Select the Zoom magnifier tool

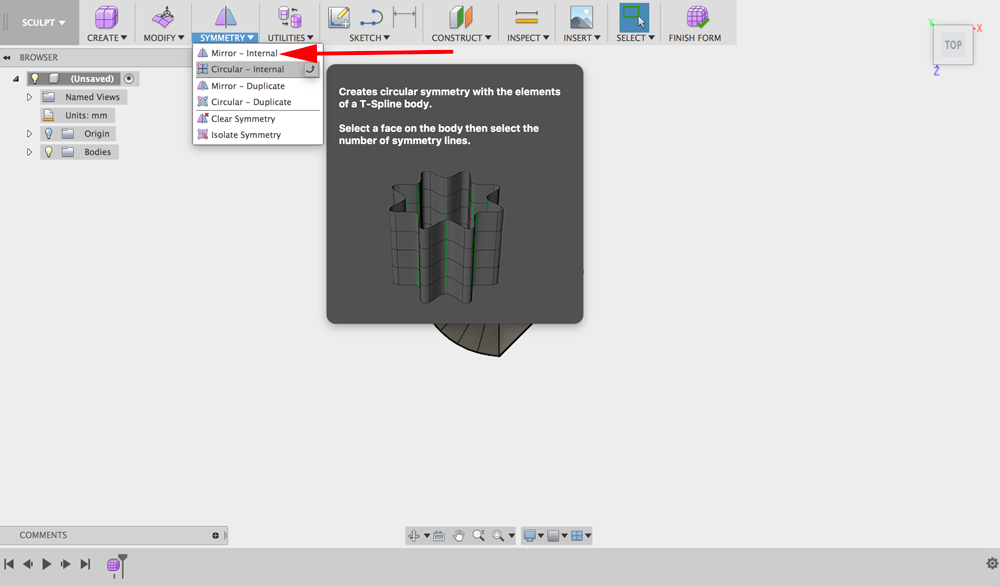click(478, 536)
